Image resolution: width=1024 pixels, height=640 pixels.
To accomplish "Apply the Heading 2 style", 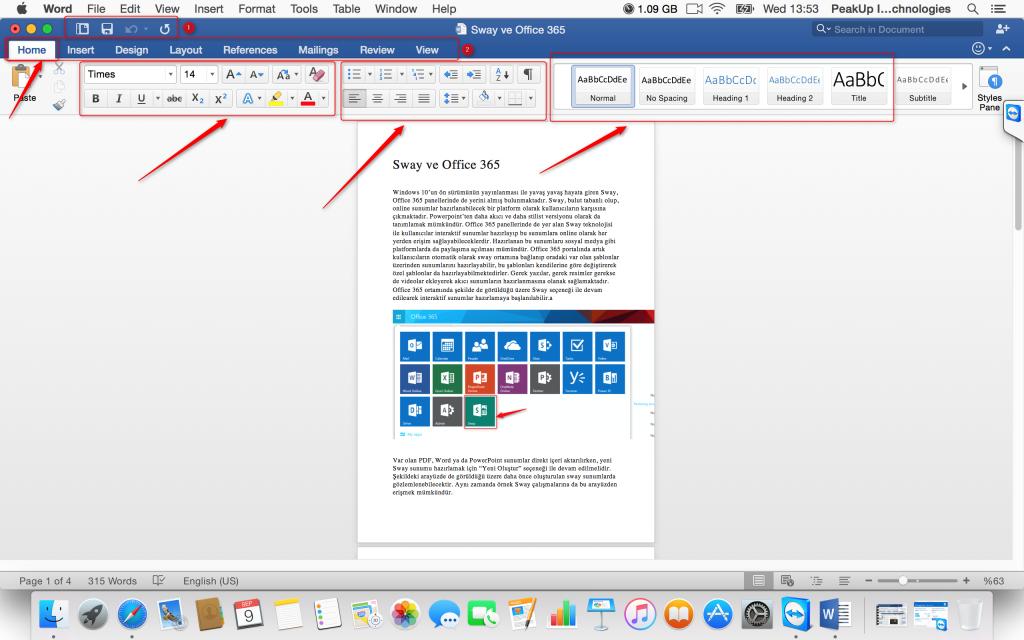I will [794, 86].
